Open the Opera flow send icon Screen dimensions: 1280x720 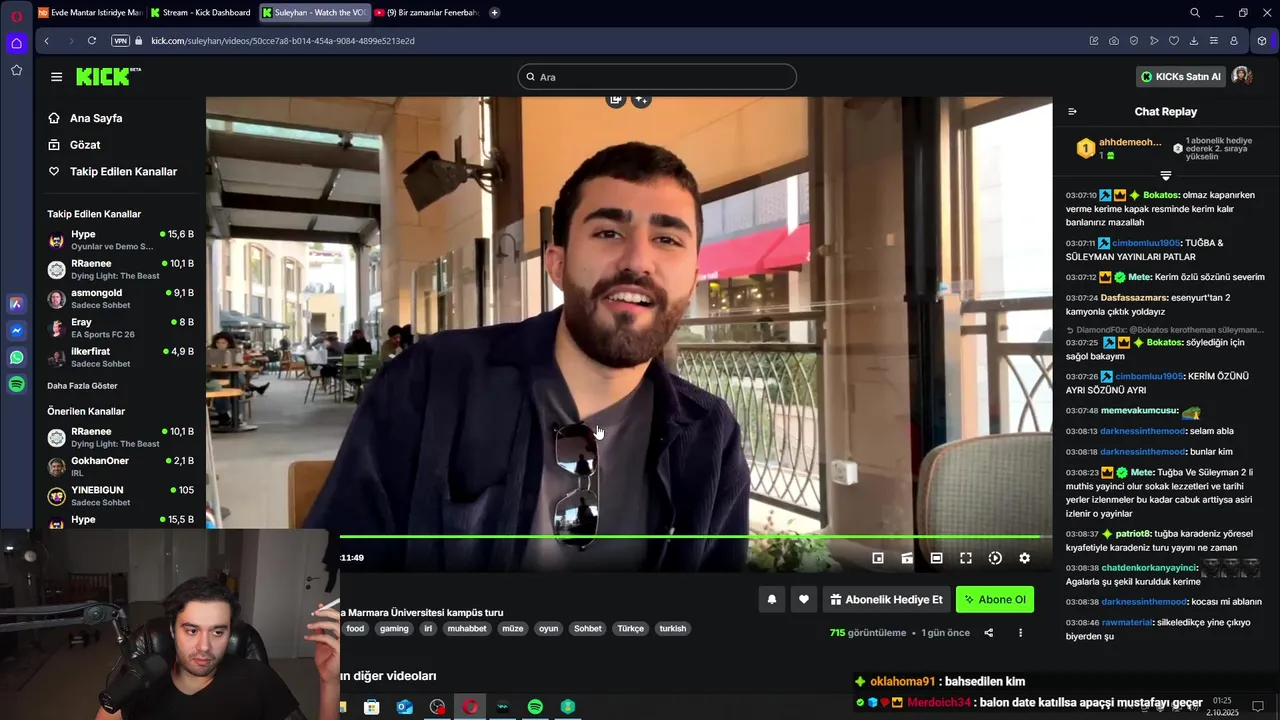tap(1154, 41)
